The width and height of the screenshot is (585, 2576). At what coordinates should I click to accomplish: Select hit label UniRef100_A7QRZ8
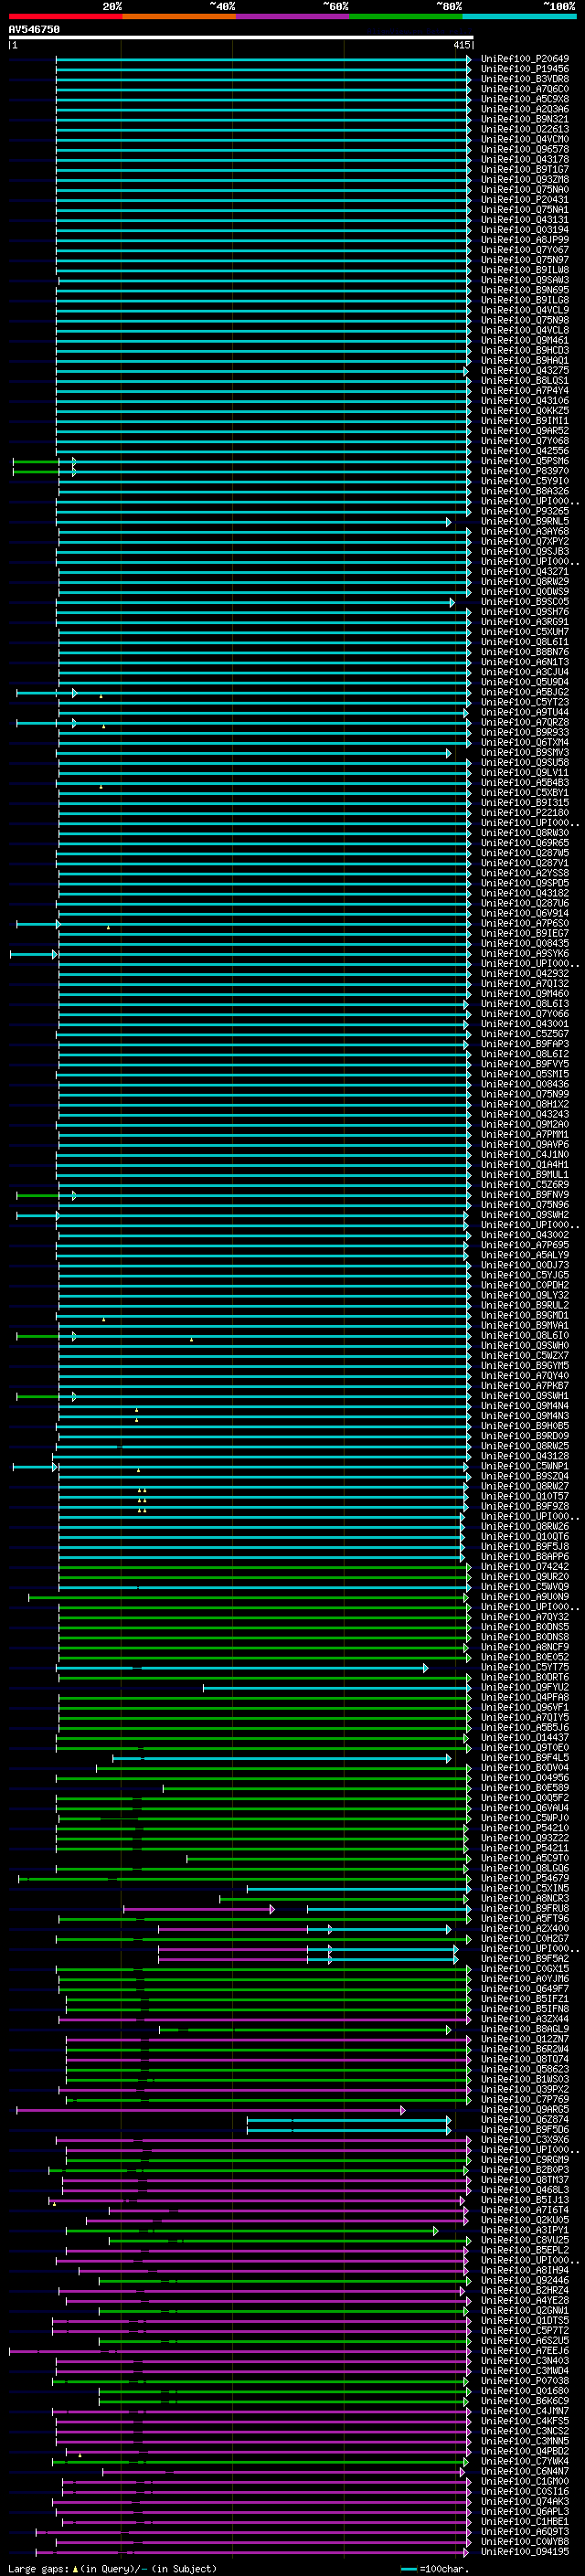[x=525, y=722]
